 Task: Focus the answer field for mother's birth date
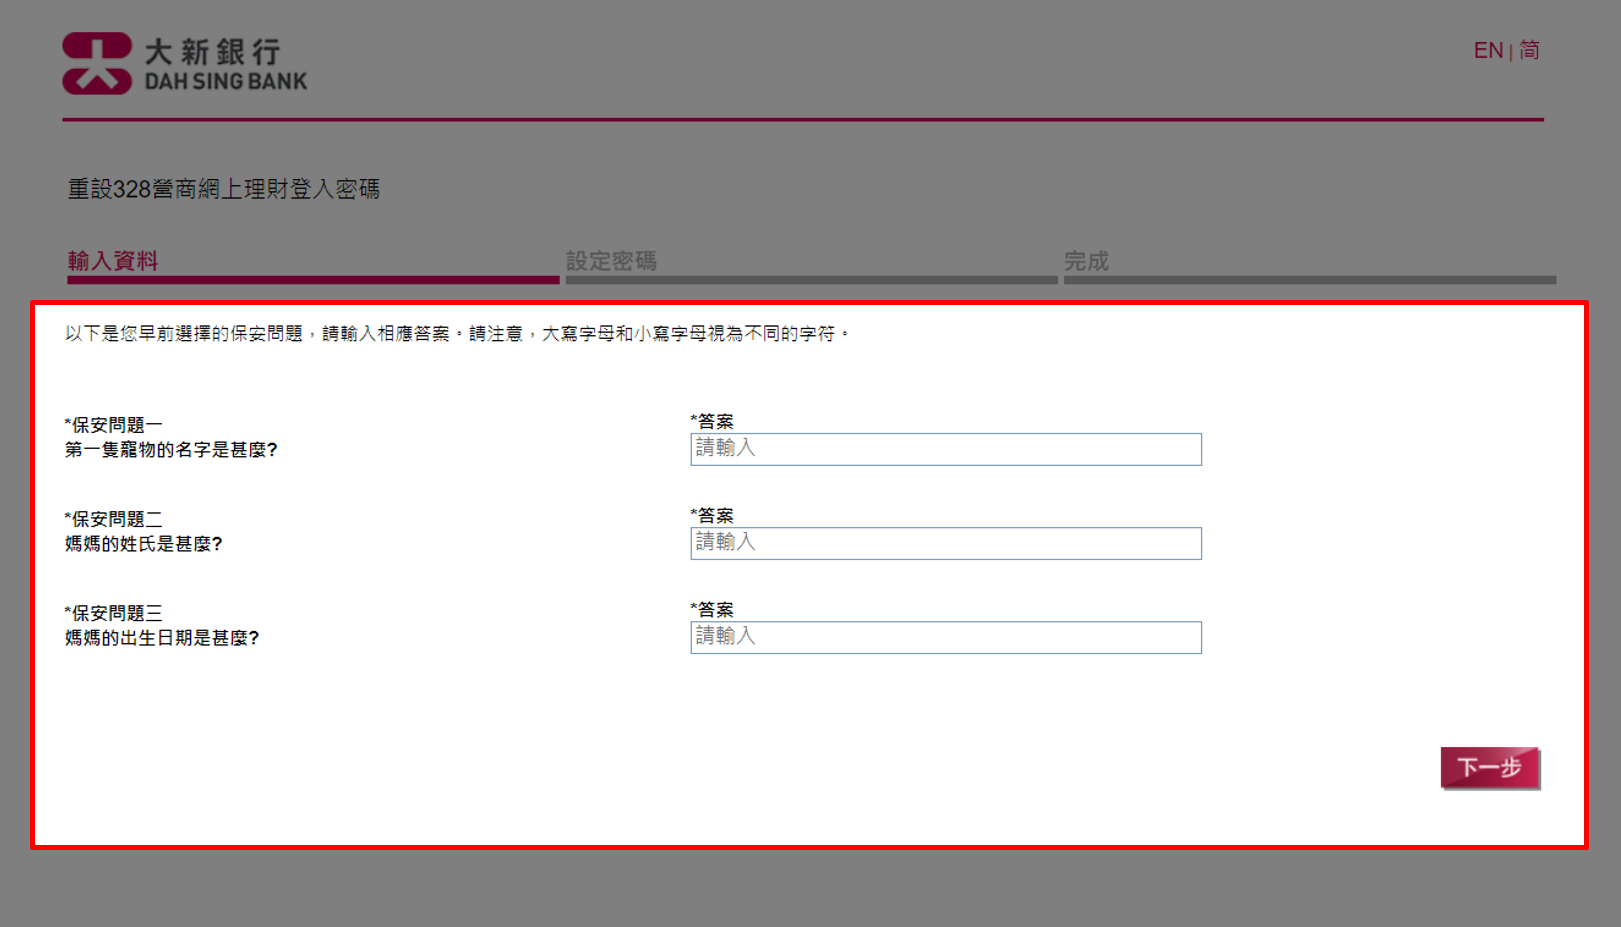(945, 637)
